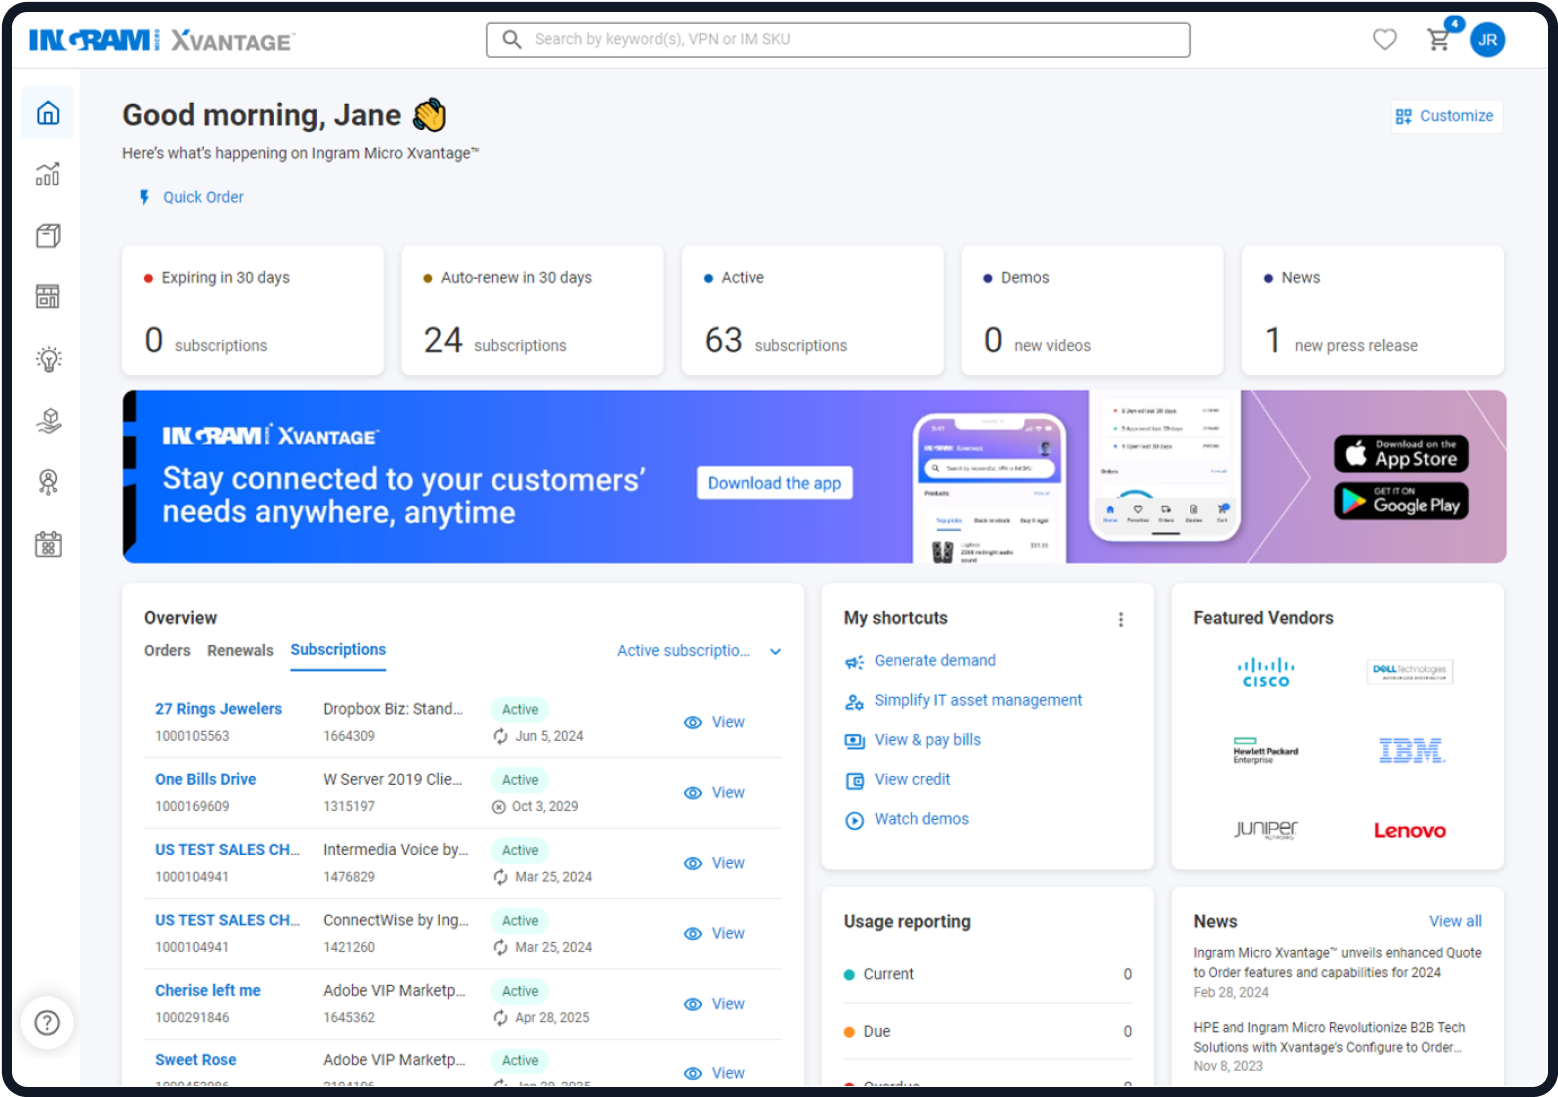This screenshot has height=1097, width=1558.
Task: Click the wishlist heart icon
Action: (x=1384, y=40)
